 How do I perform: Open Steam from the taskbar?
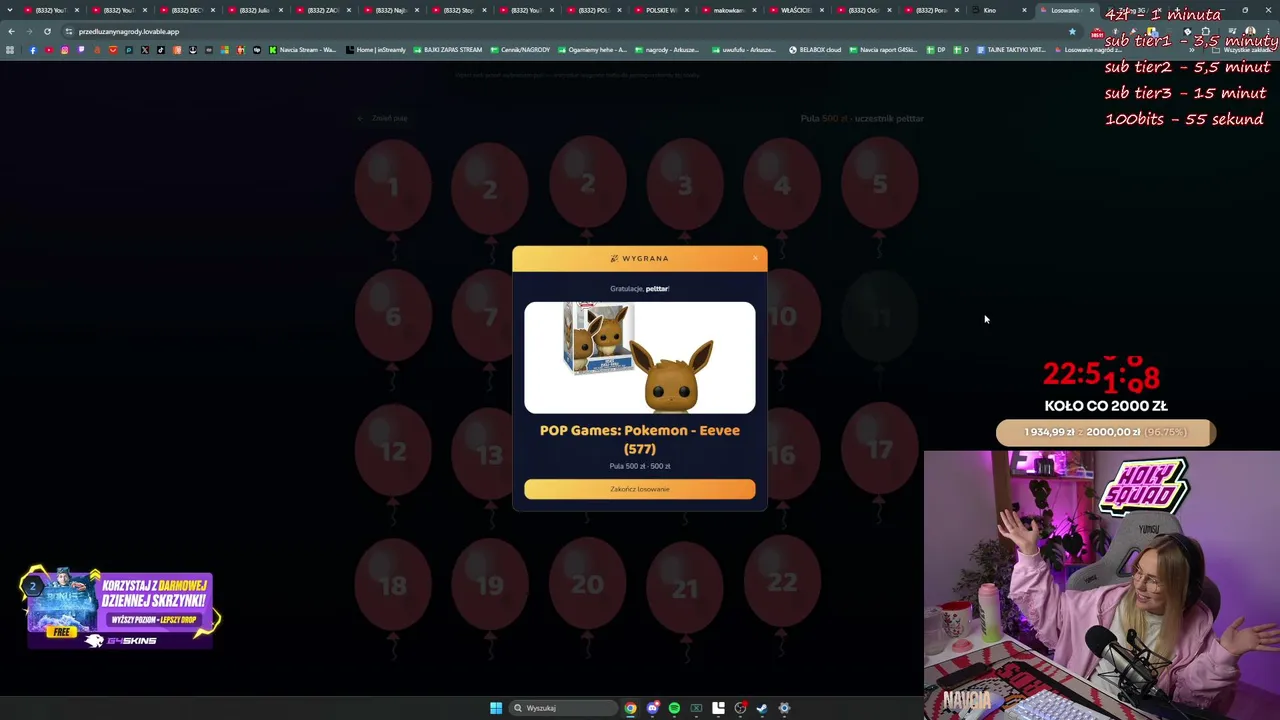[x=762, y=708]
